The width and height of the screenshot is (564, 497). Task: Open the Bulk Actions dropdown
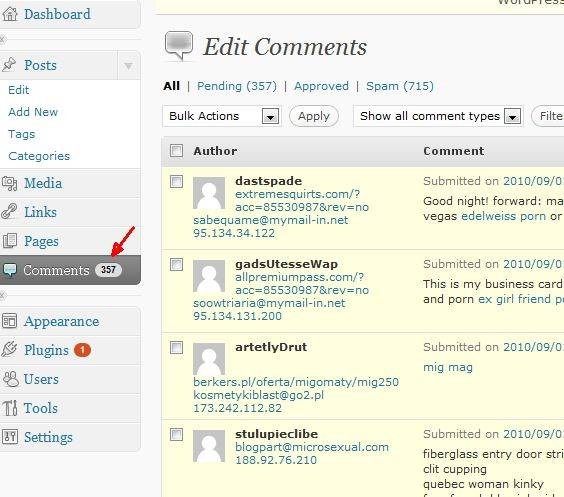[x=222, y=116]
